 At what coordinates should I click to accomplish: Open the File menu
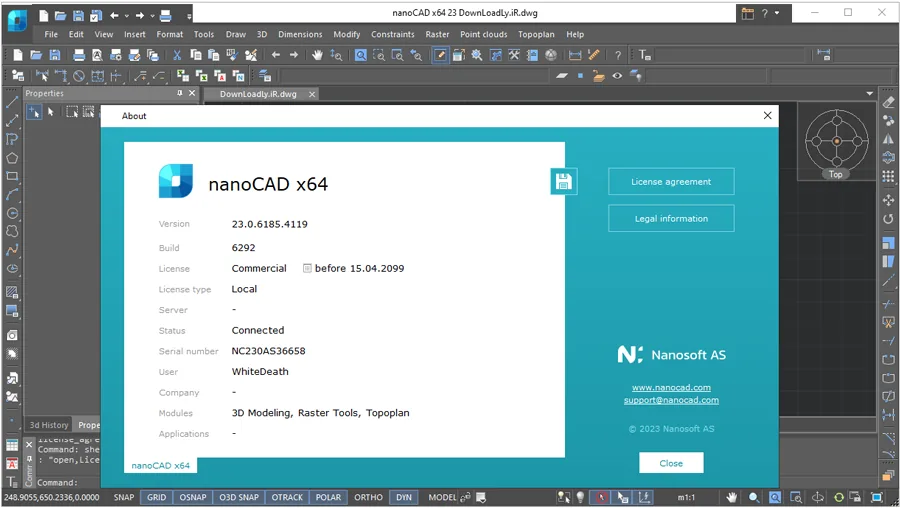pyautogui.click(x=51, y=34)
